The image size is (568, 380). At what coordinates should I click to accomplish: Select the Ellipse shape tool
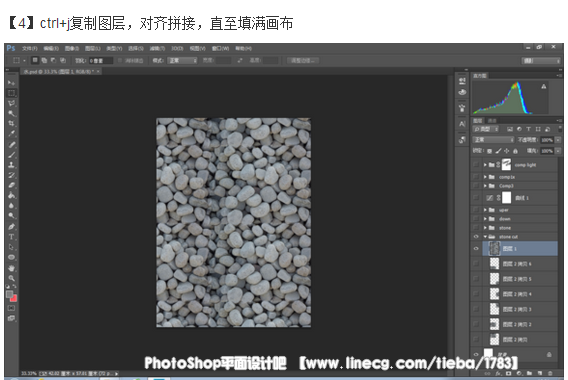coord(11,258)
